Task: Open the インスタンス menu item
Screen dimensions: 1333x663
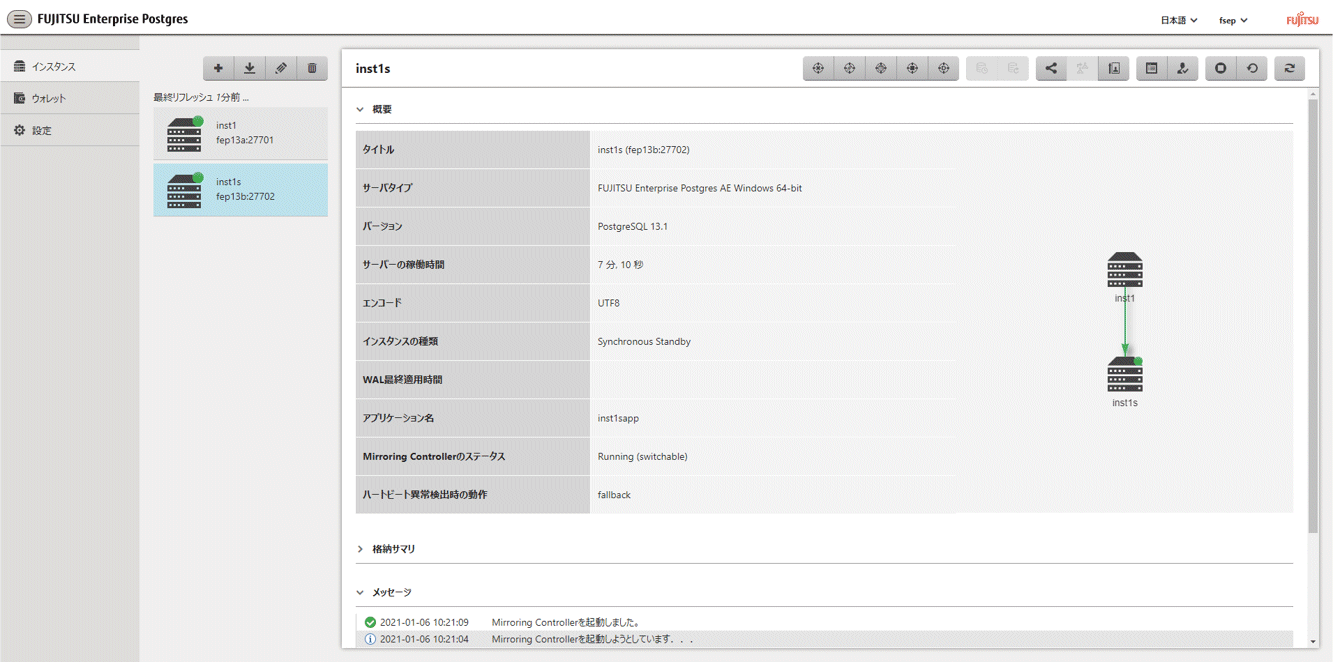Action: pos(70,66)
